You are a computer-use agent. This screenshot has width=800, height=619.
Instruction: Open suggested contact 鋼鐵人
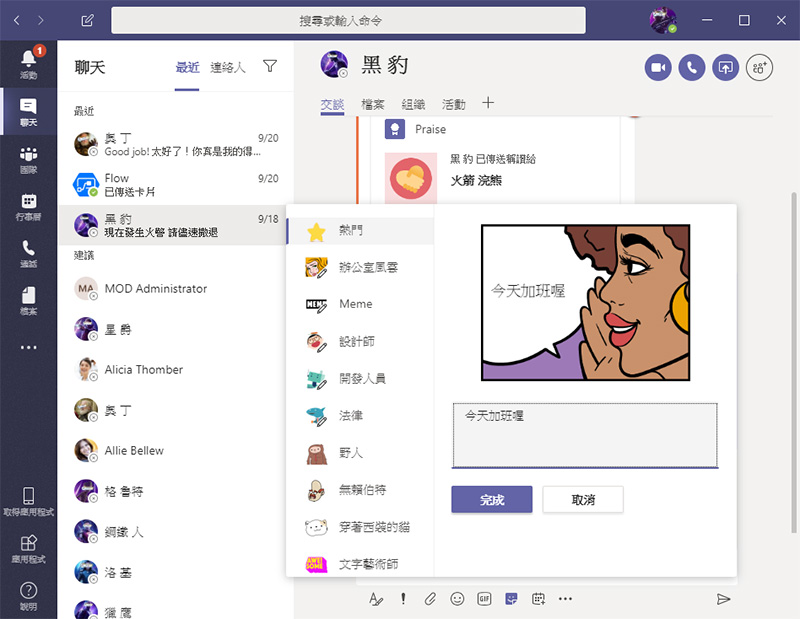(x=176, y=532)
